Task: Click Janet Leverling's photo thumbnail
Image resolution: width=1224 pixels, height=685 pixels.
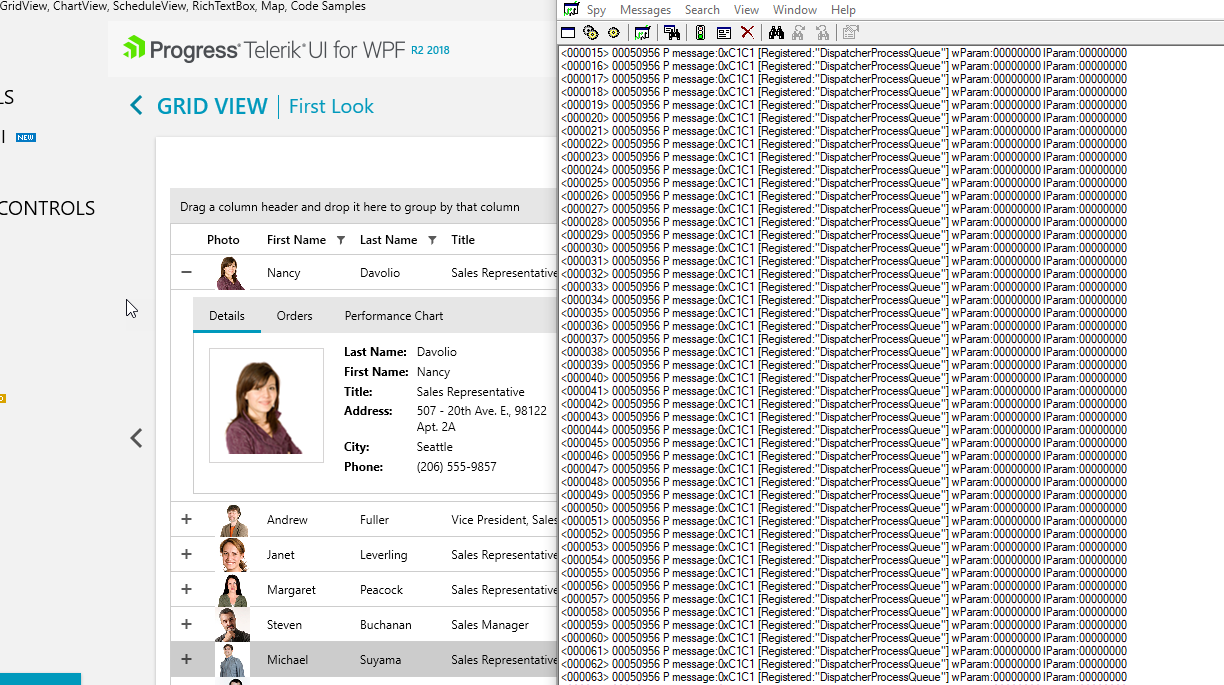Action: 233,555
